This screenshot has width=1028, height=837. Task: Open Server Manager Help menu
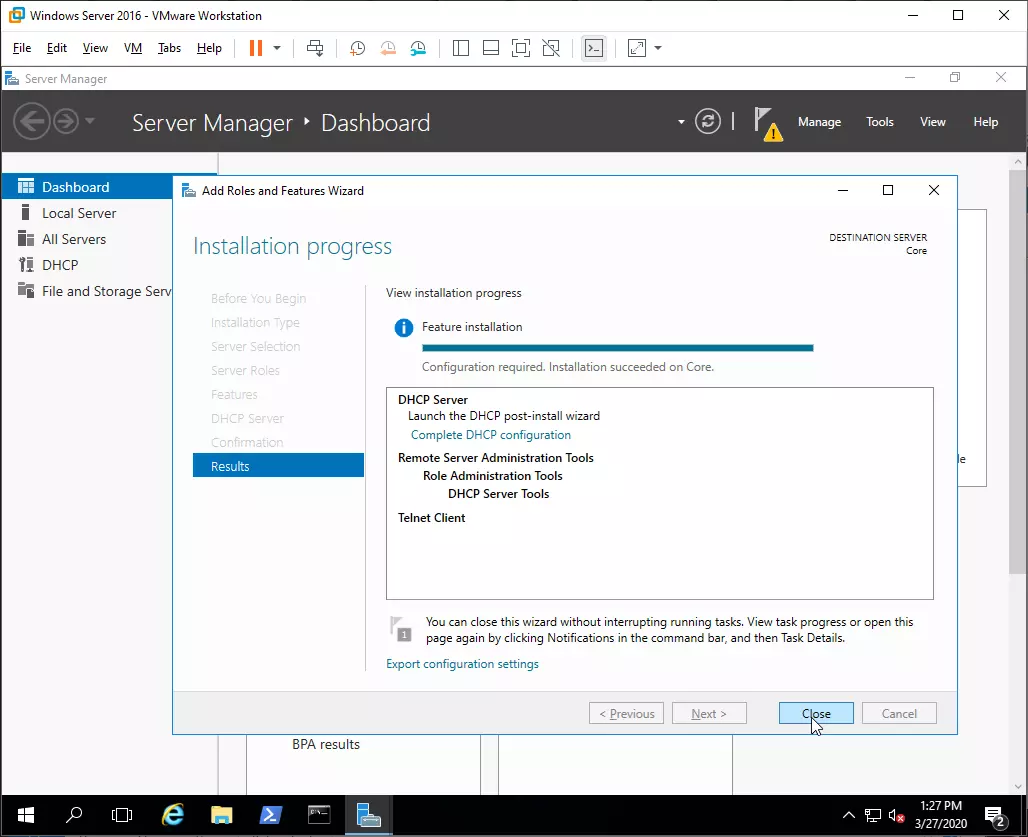click(985, 122)
